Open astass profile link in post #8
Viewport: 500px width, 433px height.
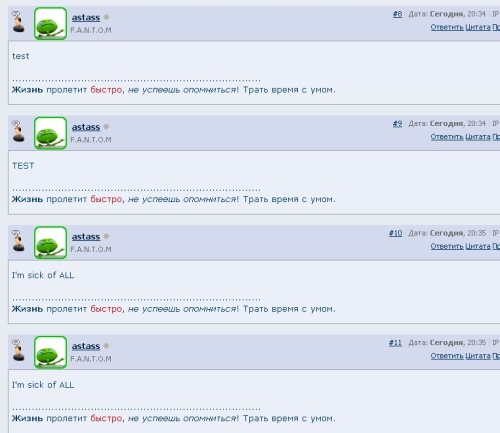click(86, 17)
